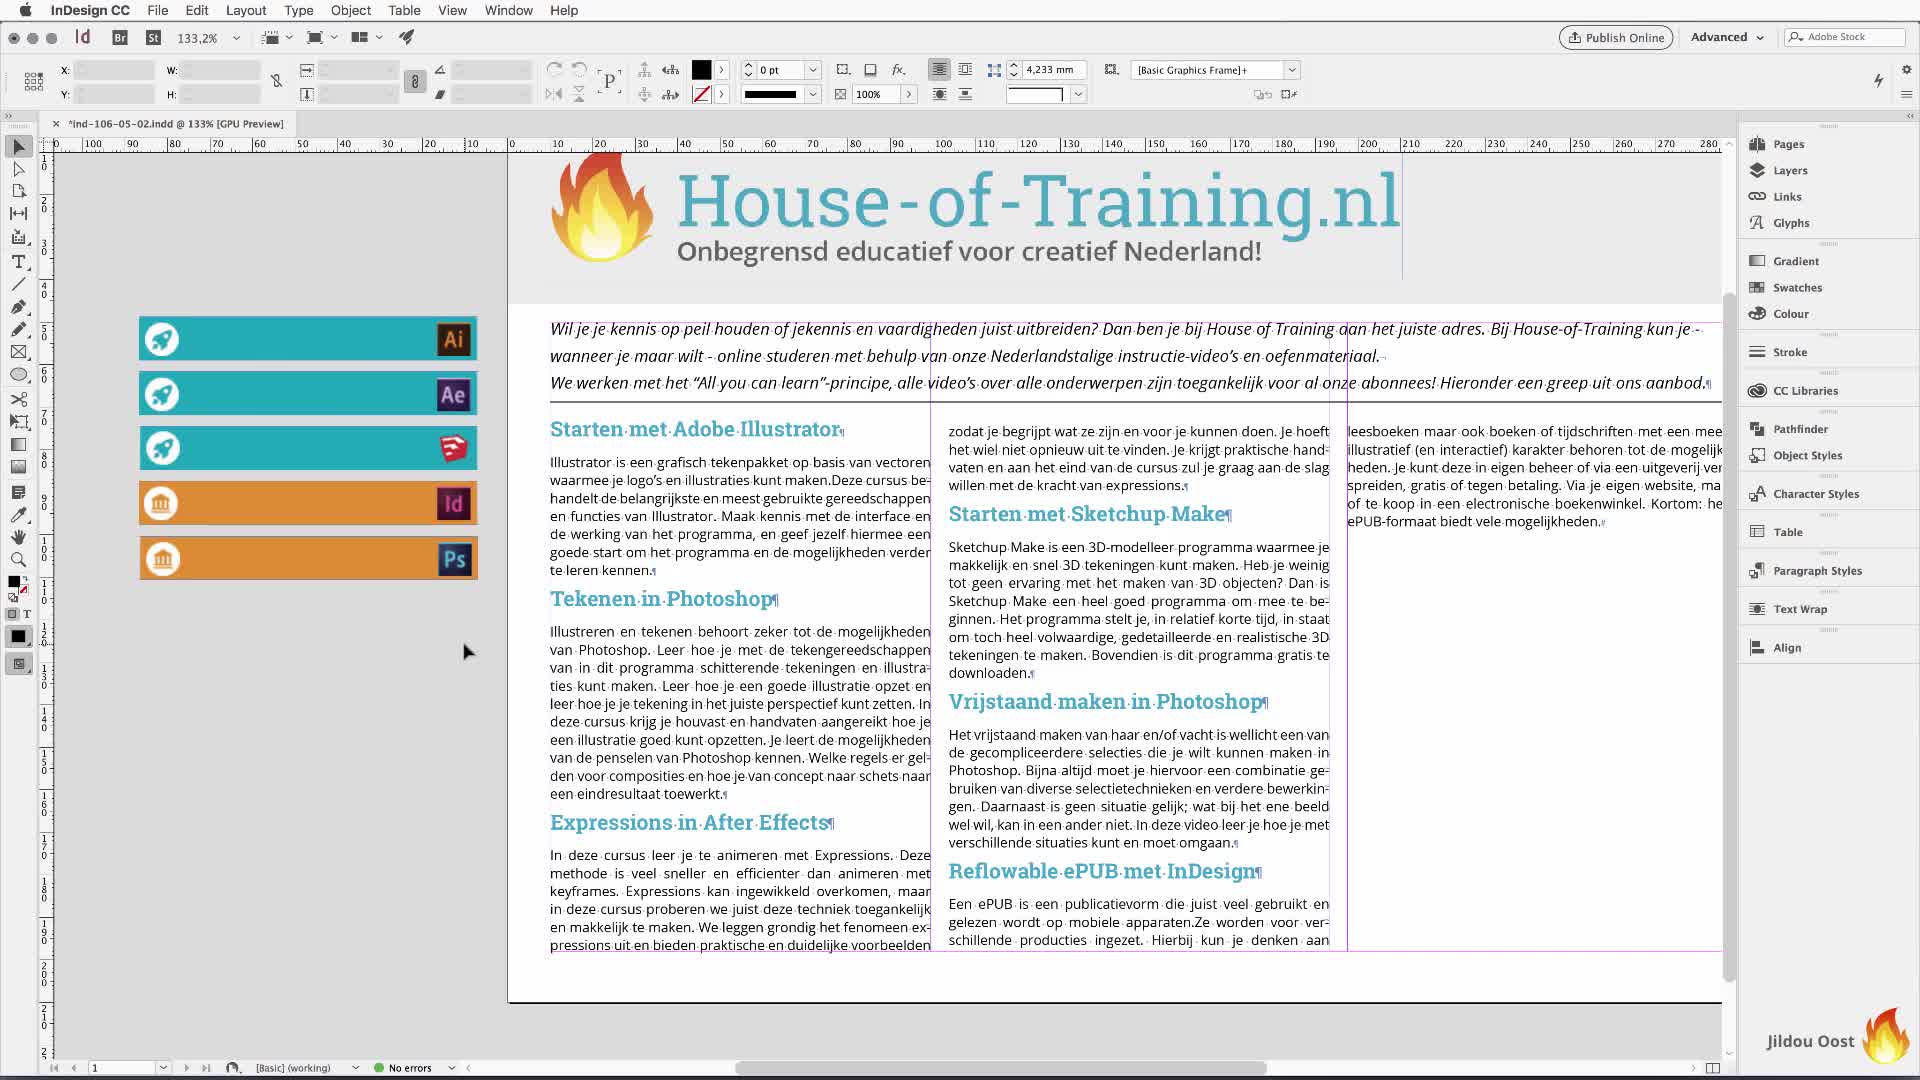
Task: Enable the No text wrap option
Action: point(939,70)
